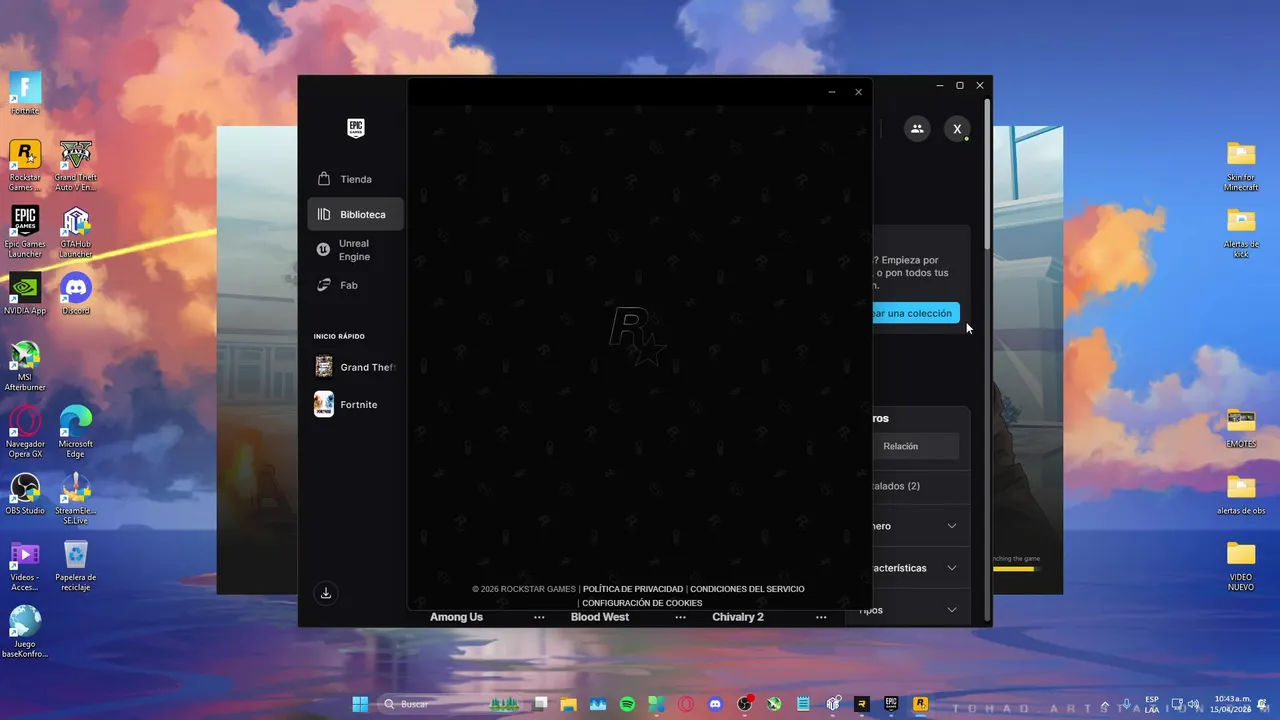Viewport: 1280px width, 720px height.
Task: Open the Condiciones del Servicio link
Action: point(747,589)
